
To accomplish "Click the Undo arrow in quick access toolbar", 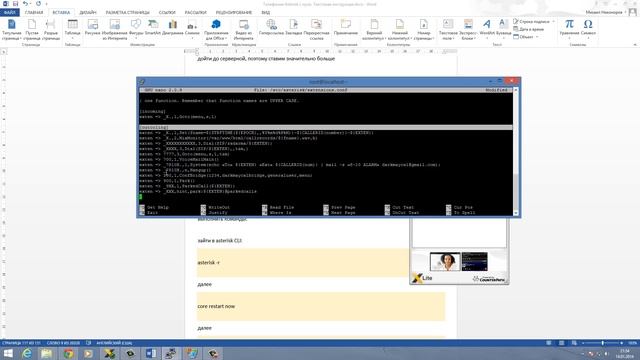I will click(25, 4).
